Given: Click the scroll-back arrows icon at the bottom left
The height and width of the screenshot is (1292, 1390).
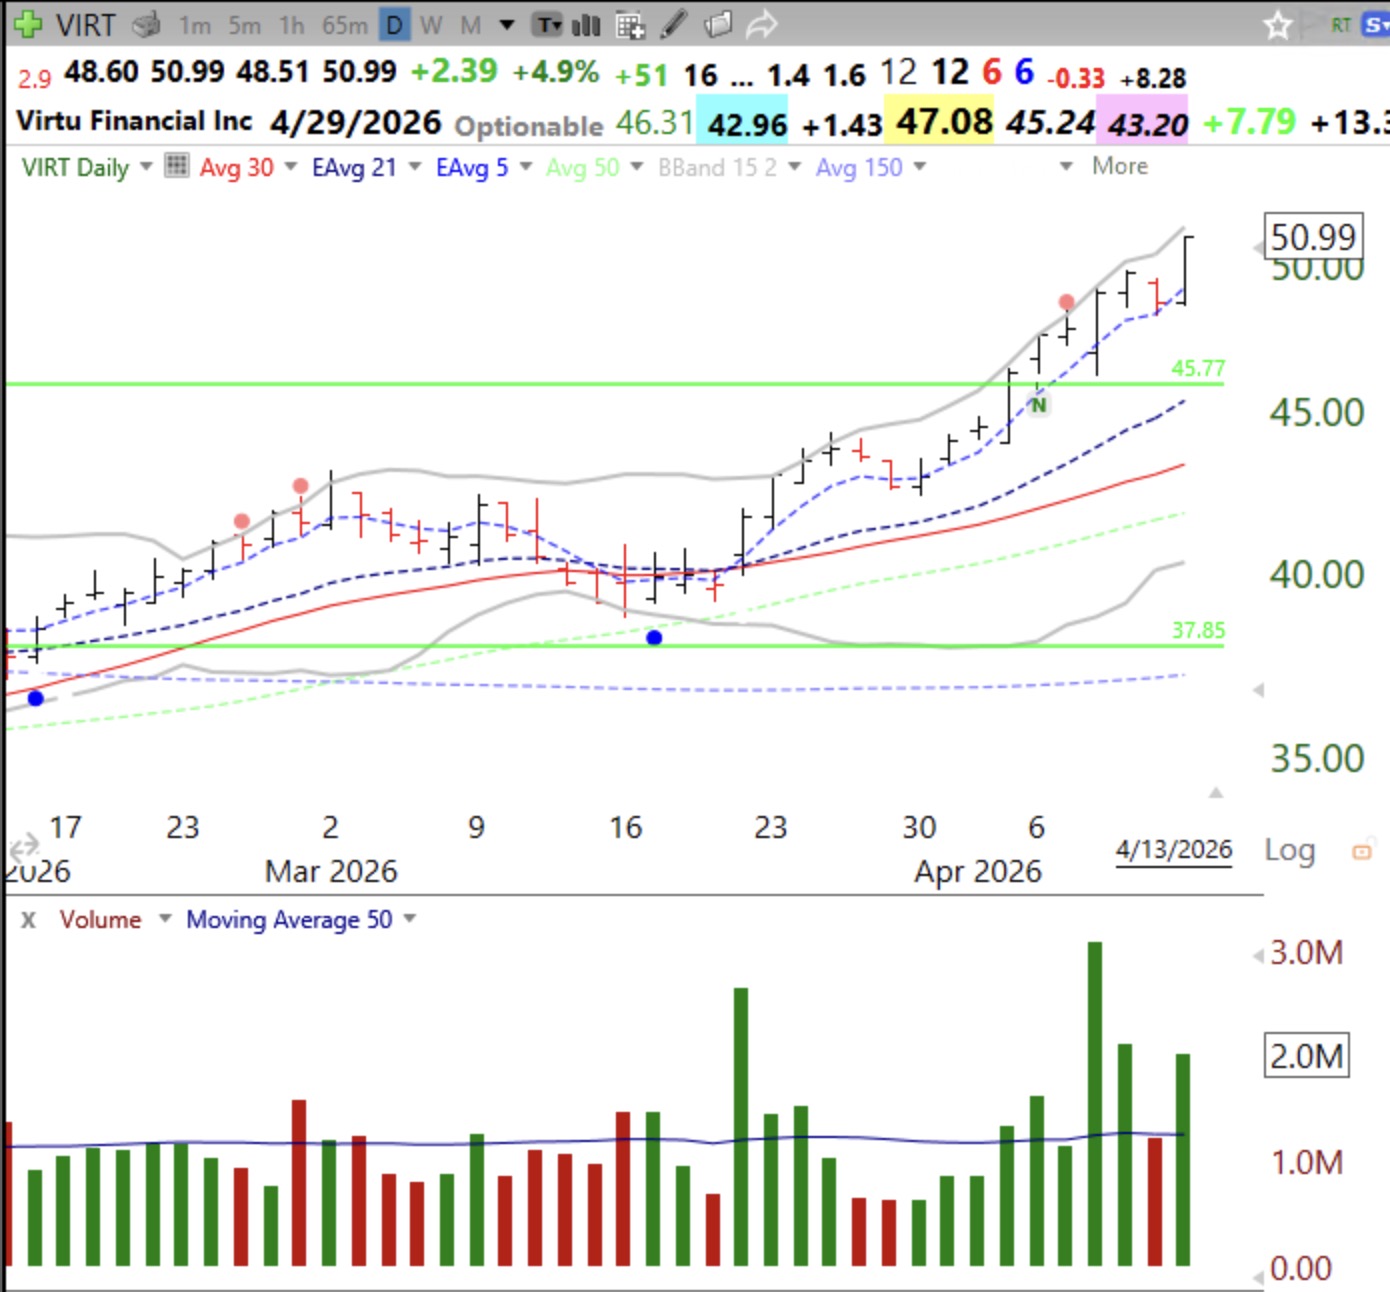Looking at the screenshot, I should 23,850.
